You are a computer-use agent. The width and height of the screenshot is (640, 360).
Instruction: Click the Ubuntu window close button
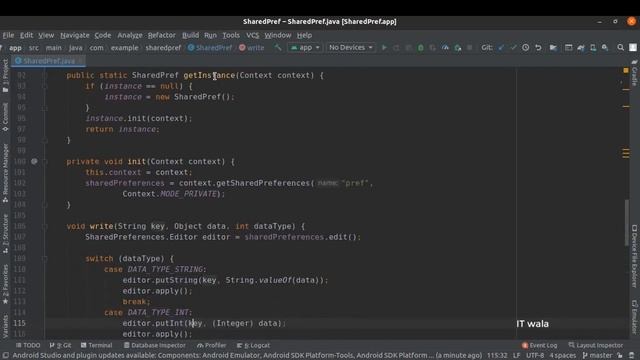[x=631, y=21]
